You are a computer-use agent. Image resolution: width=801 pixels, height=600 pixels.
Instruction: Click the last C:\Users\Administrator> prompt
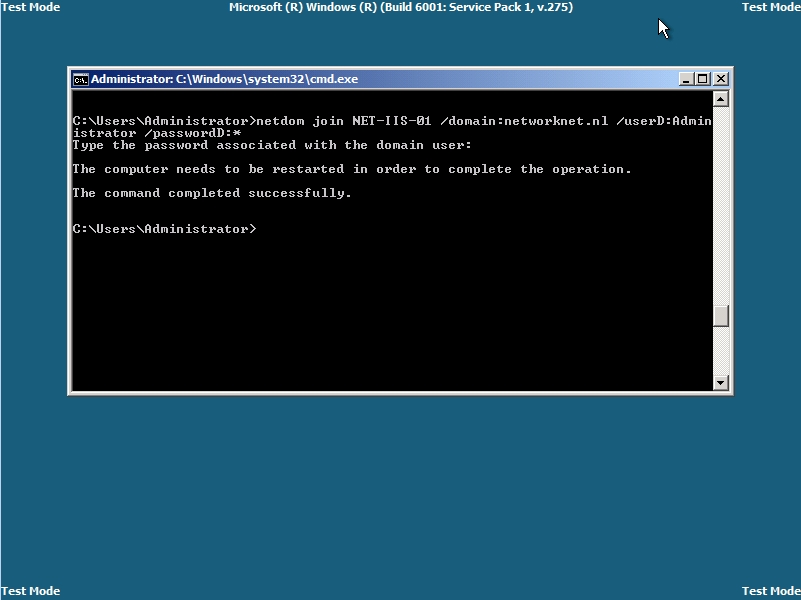(x=164, y=229)
